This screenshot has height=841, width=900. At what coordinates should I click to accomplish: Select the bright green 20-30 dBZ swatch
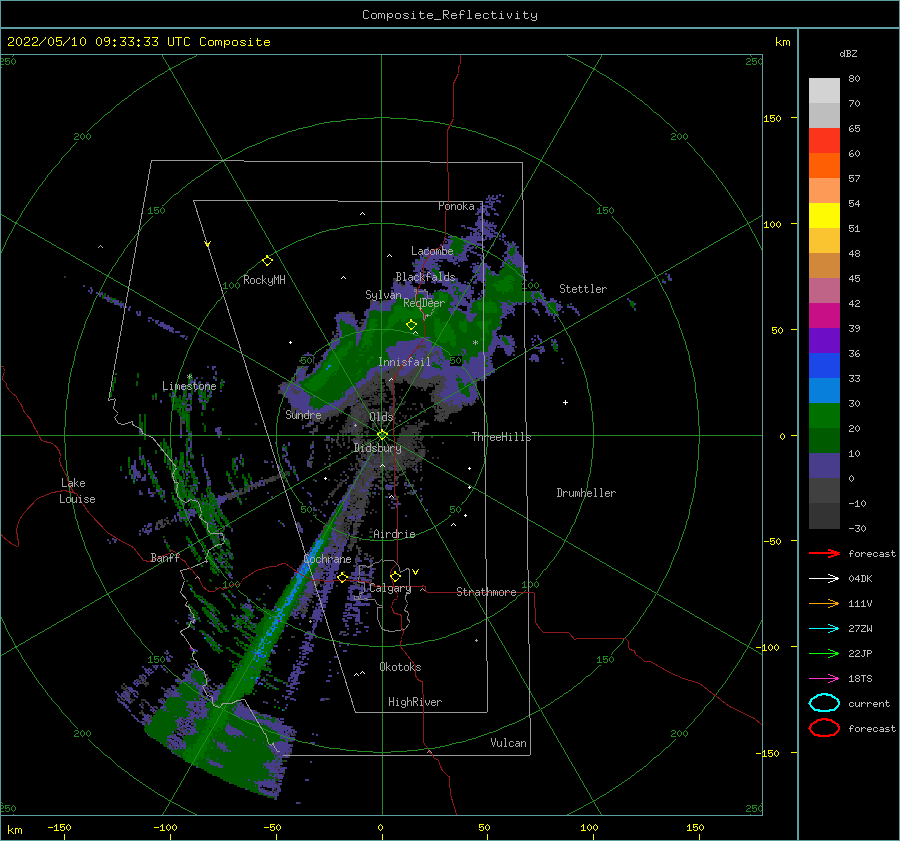[824, 416]
